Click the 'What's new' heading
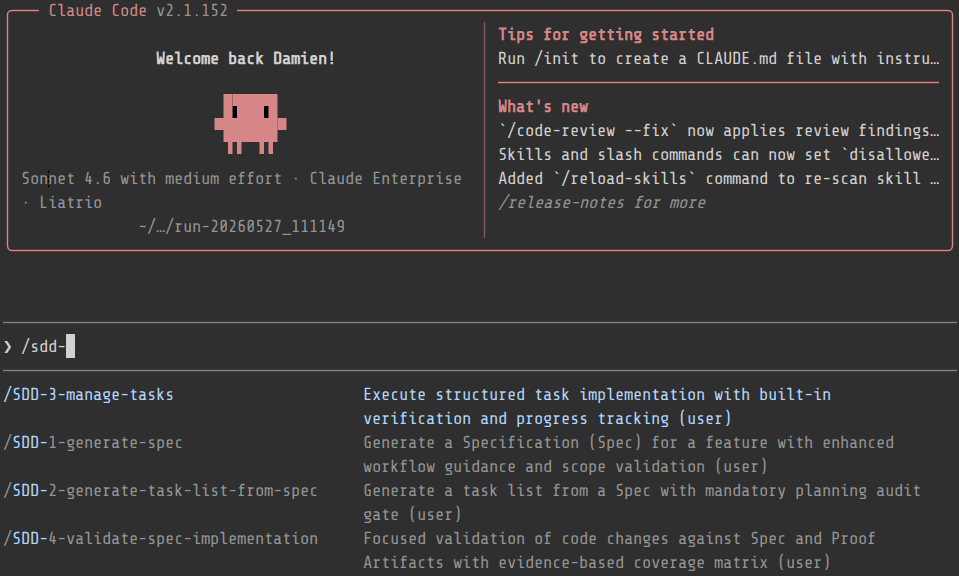This screenshot has width=959, height=576. click(x=543, y=107)
